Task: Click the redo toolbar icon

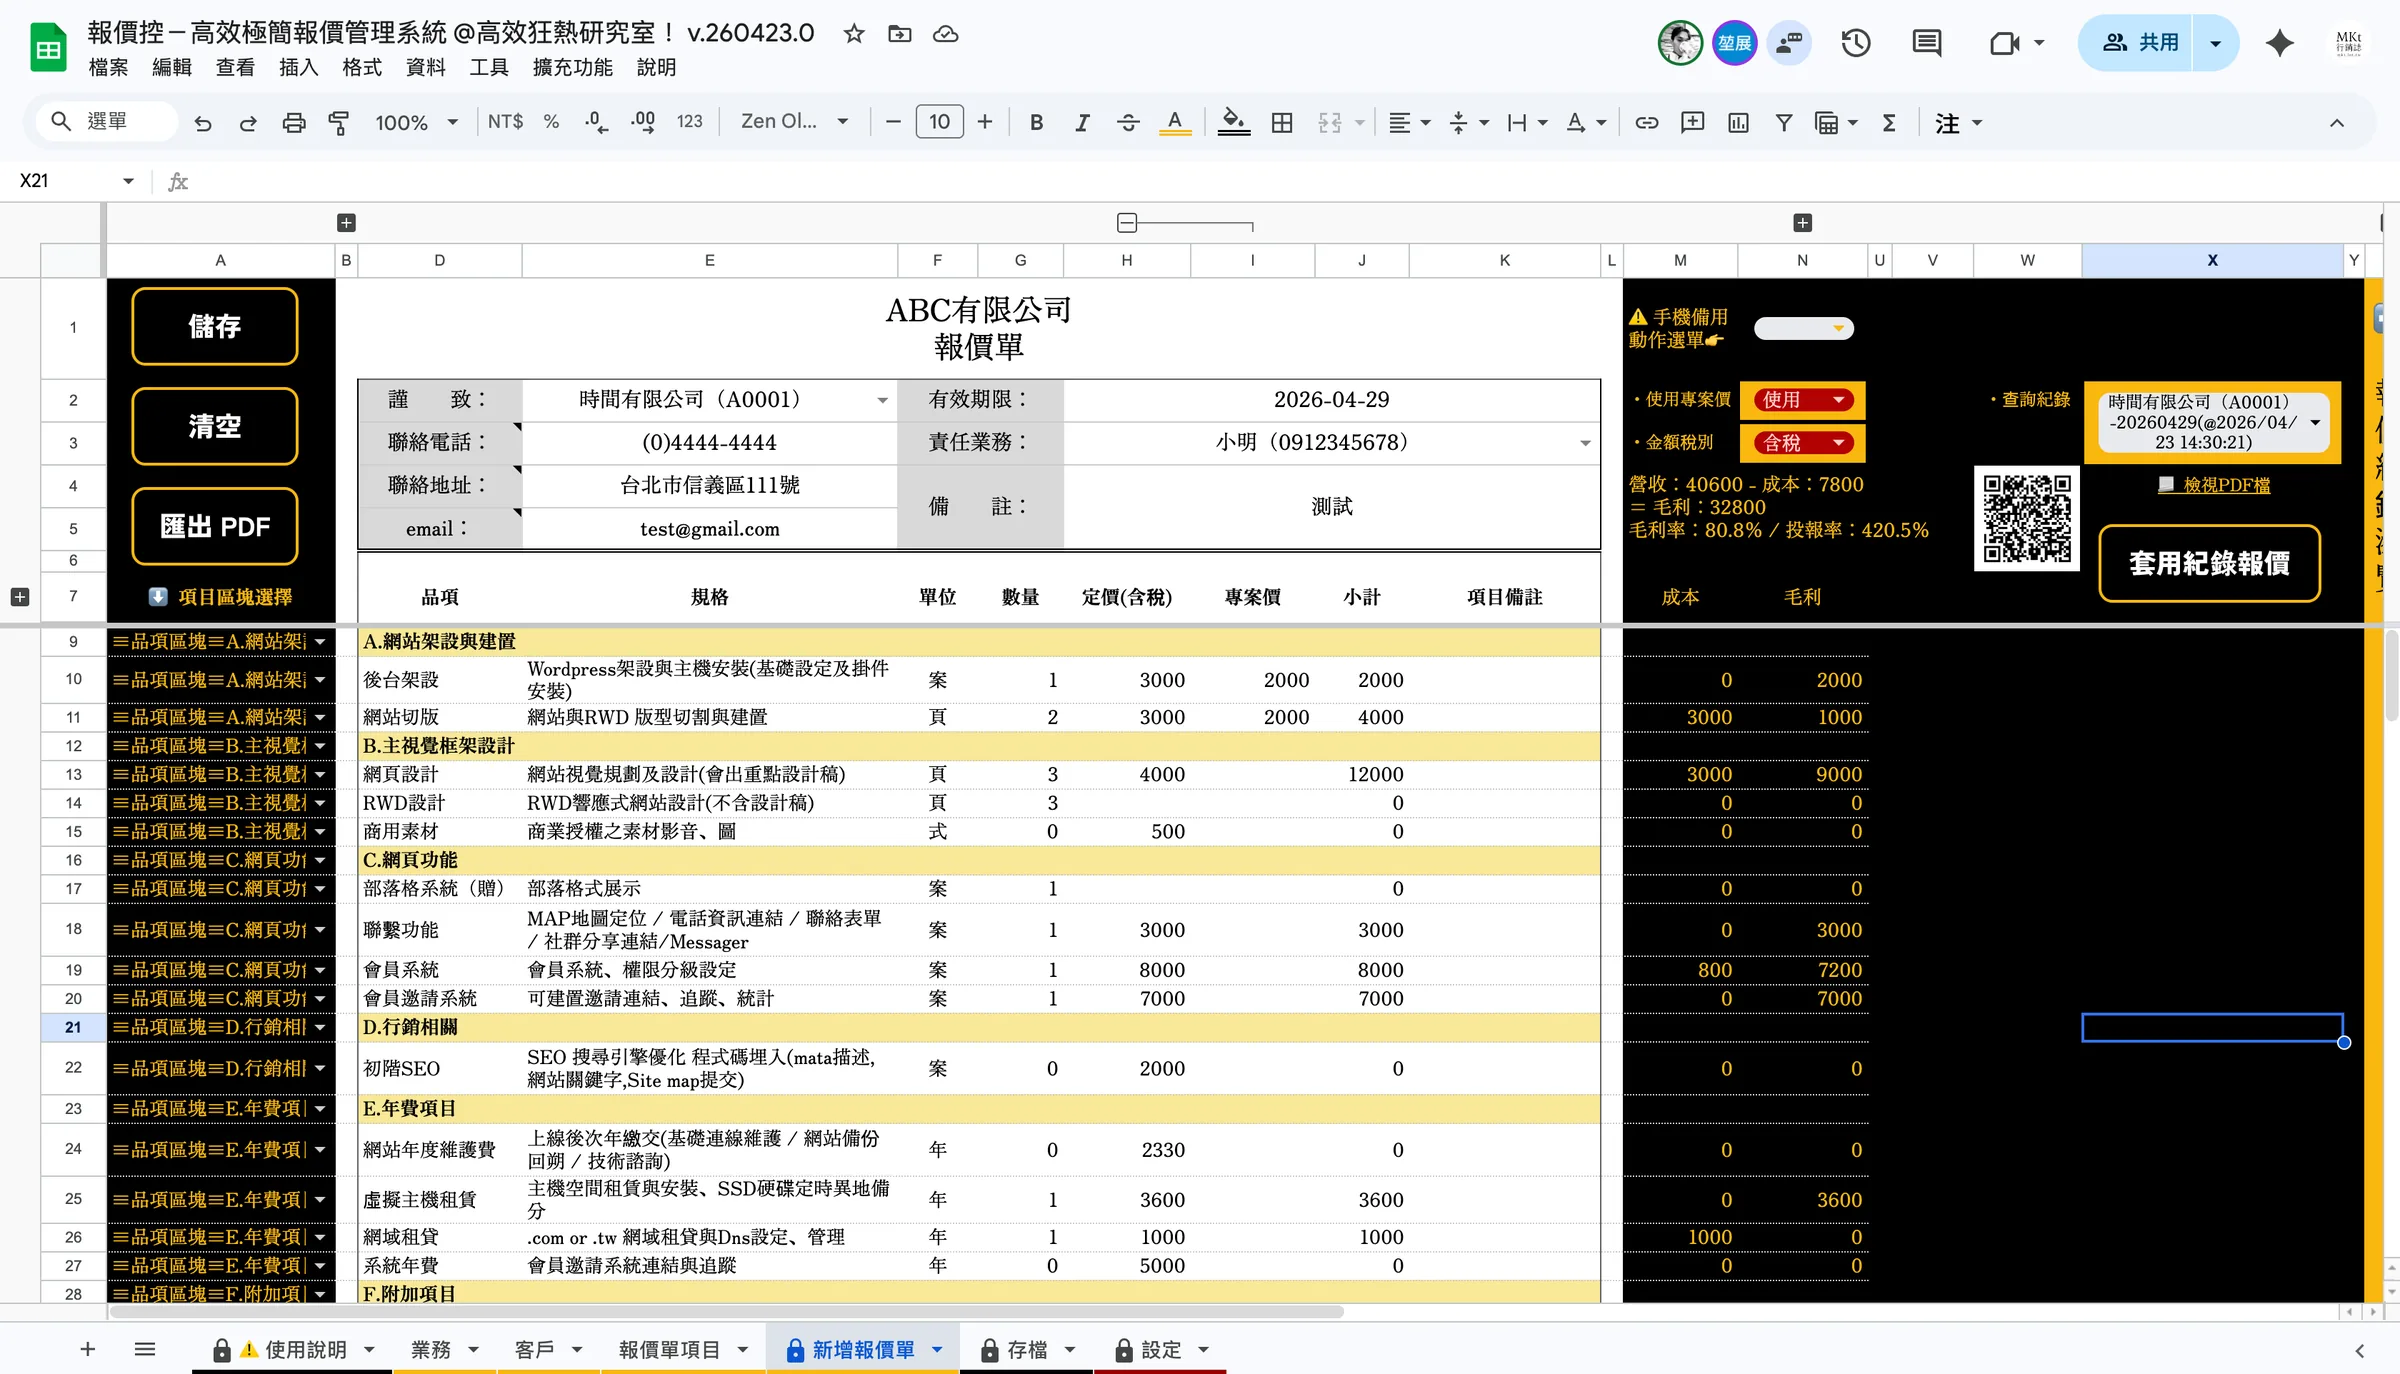Action: [x=248, y=123]
